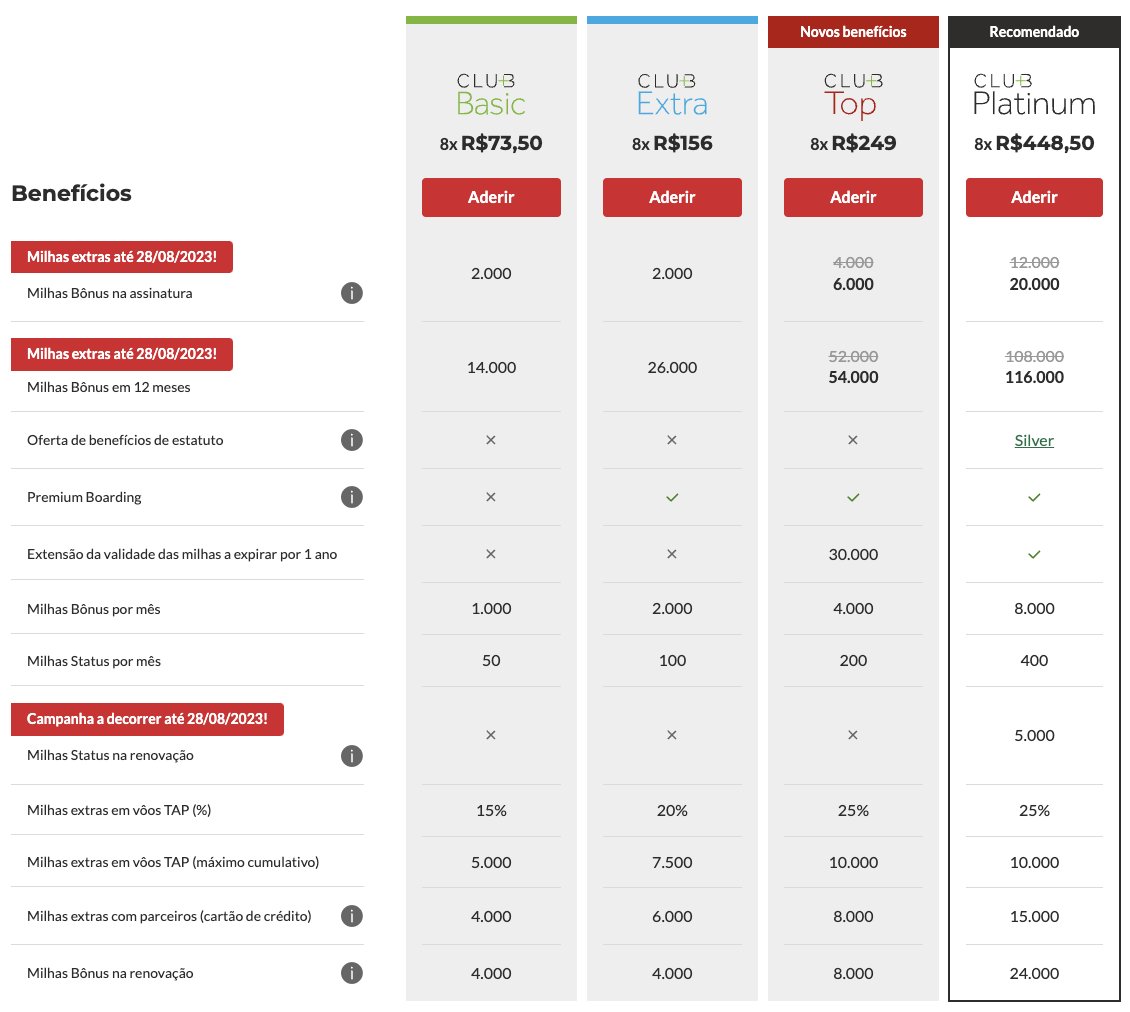Click the 116.000 value in Platinum column

[1034, 377]
